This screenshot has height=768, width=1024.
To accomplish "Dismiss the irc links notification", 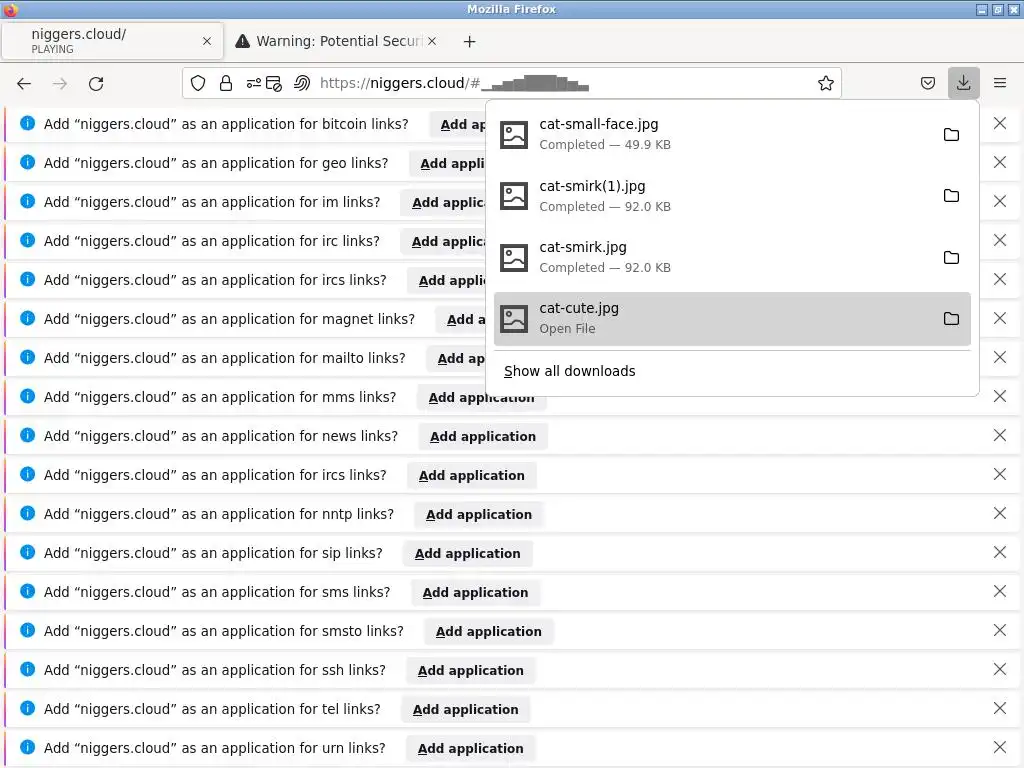I will (x=1000, y=240).
